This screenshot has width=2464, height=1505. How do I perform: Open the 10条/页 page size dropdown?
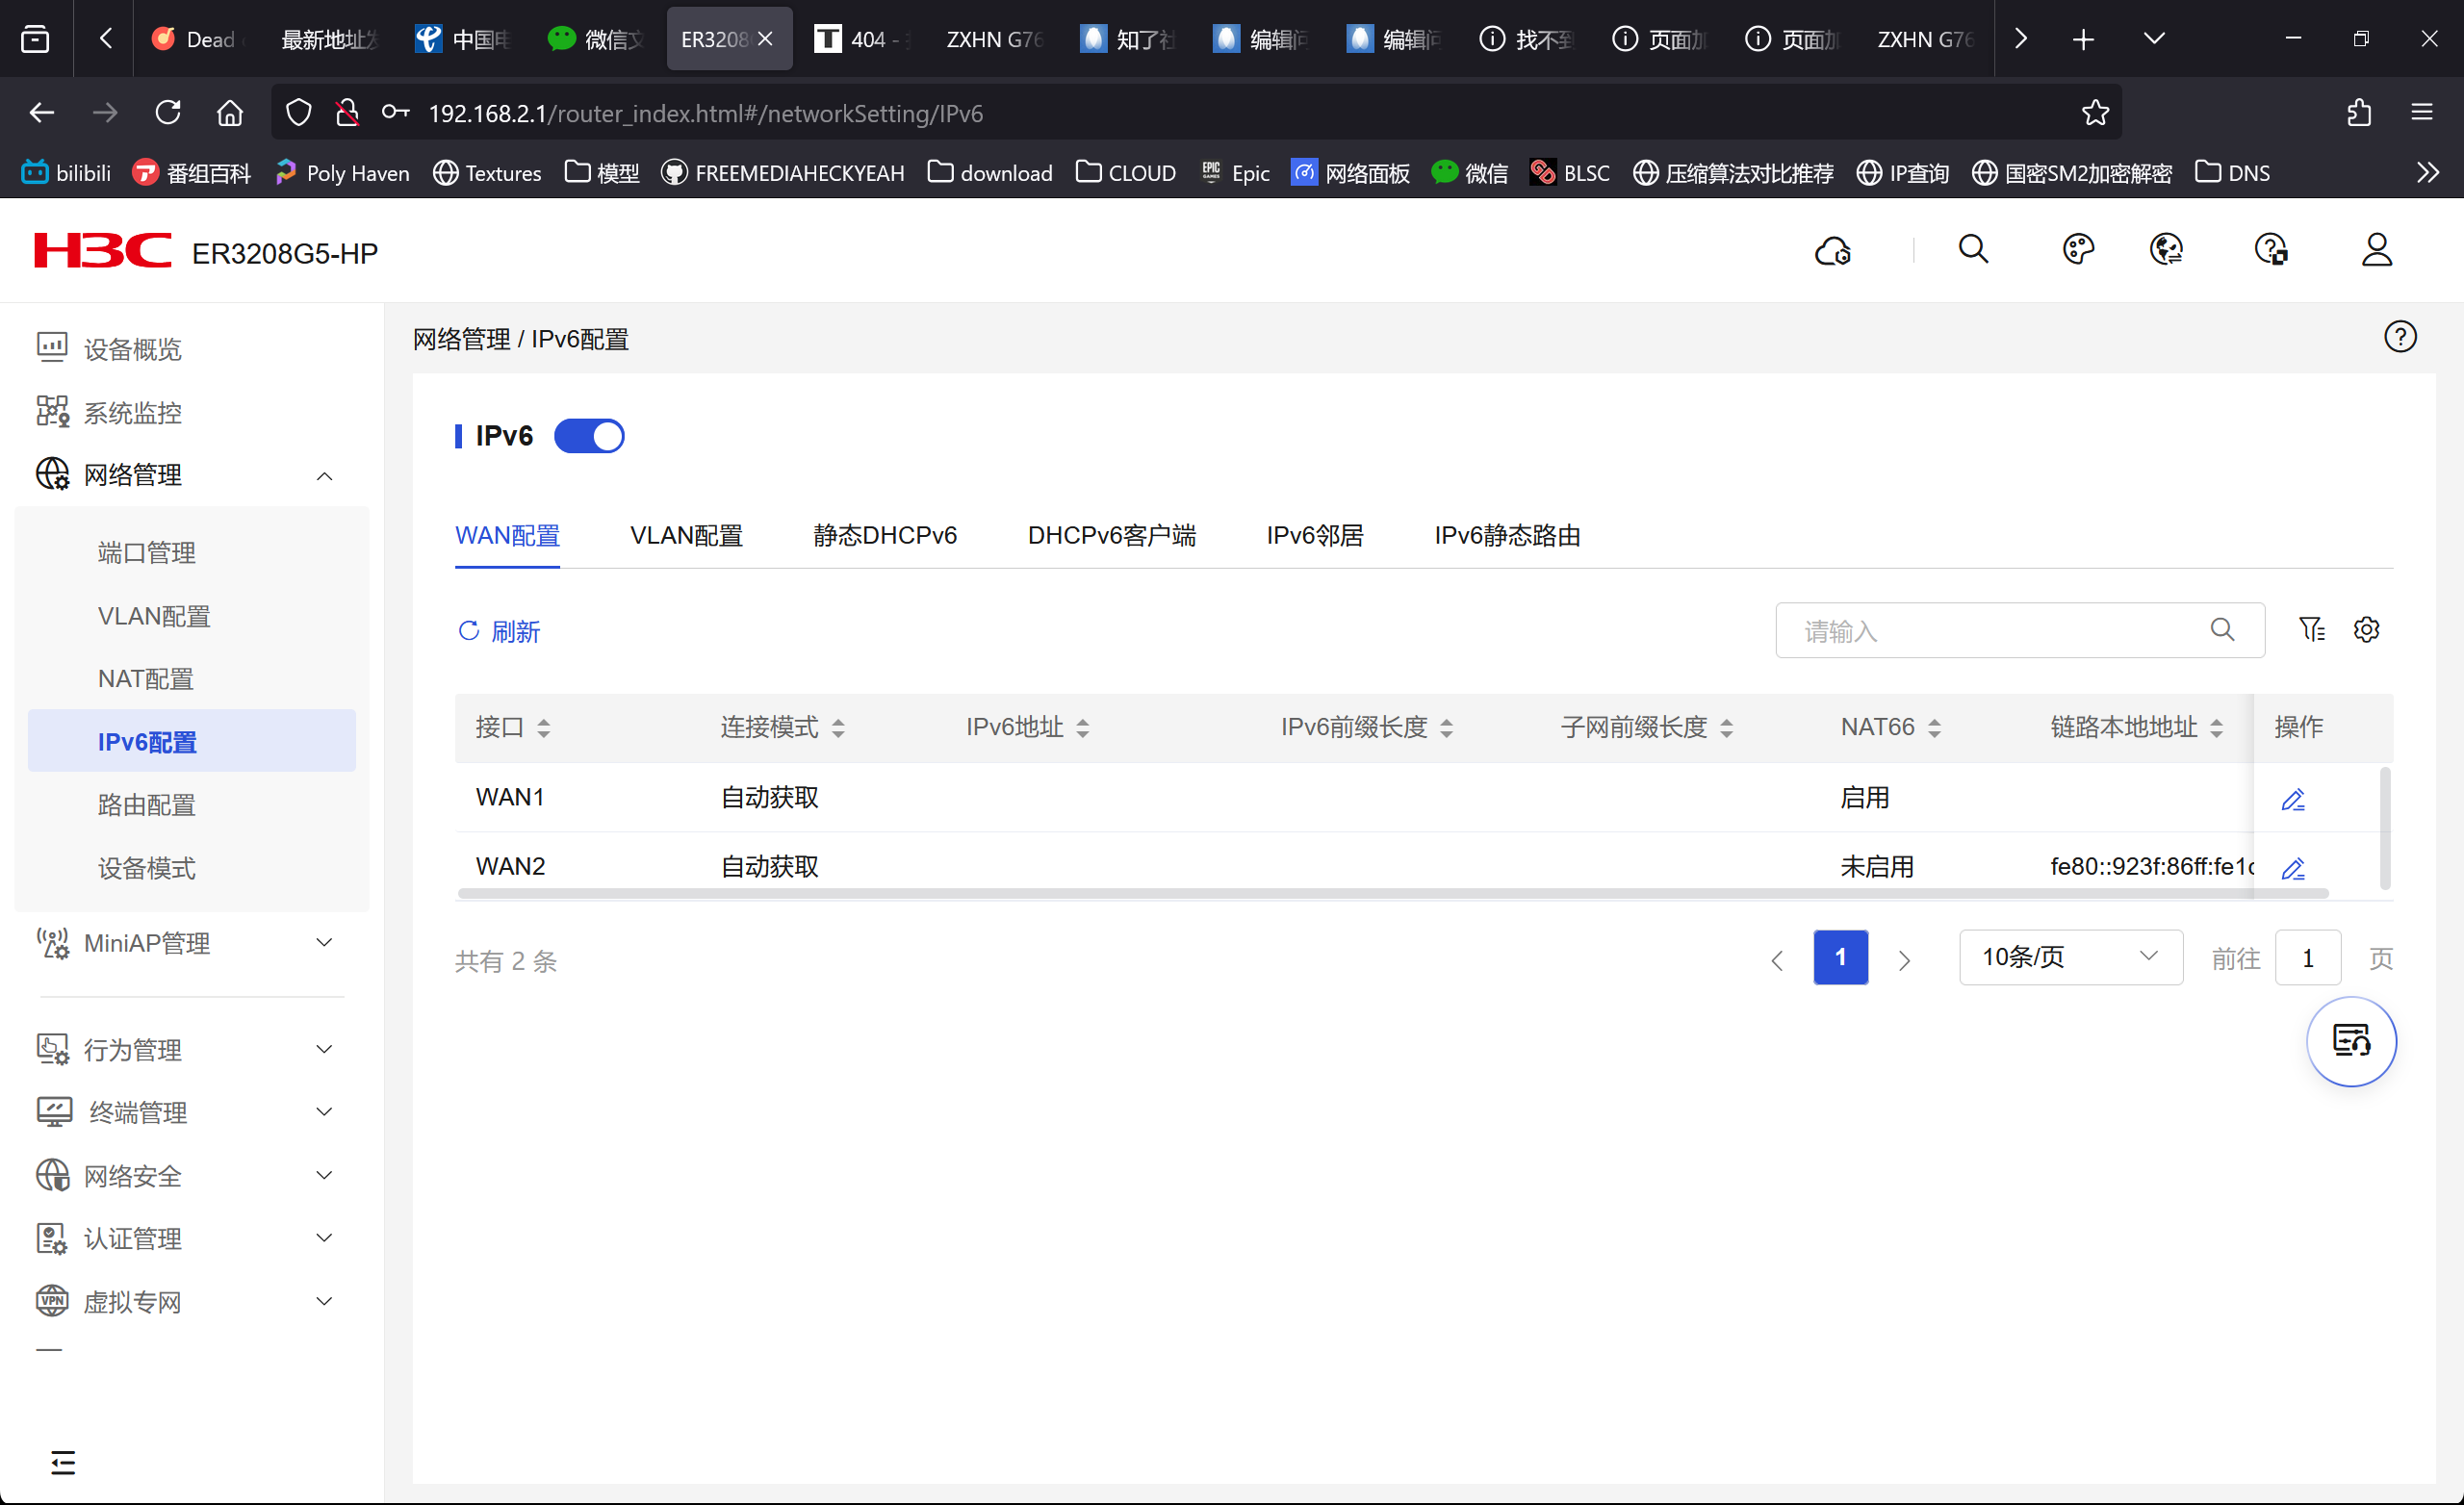pyautogui.click(x=2070, y=957)
